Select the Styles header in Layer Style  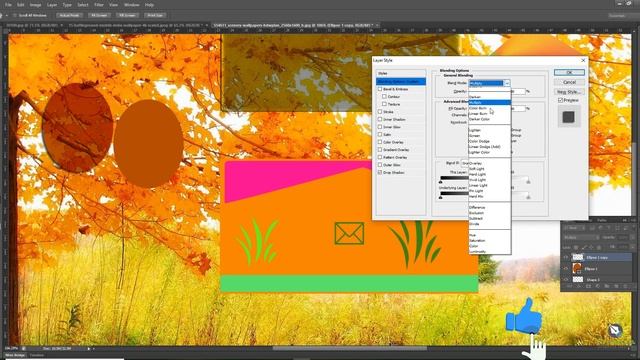pos(401,73)
